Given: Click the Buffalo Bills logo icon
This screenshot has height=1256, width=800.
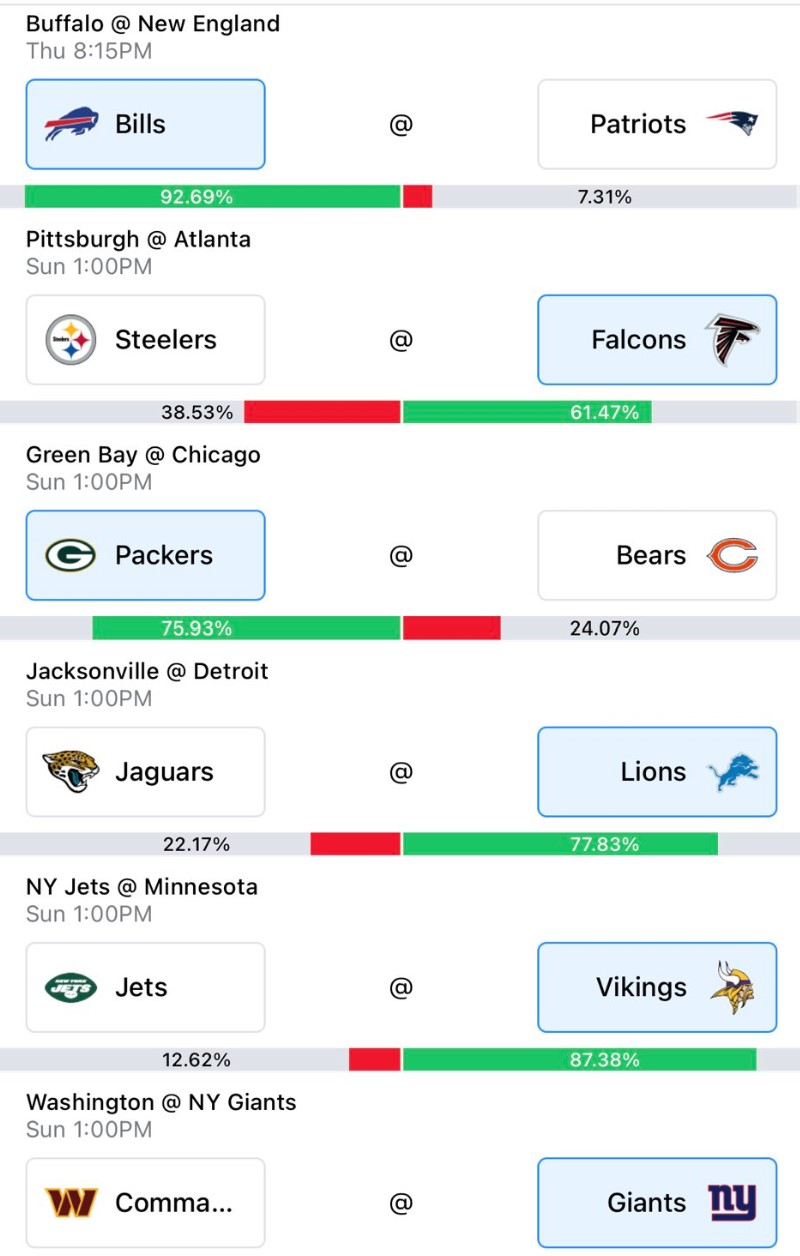Looking at the screenshot, I should point(71,125).
